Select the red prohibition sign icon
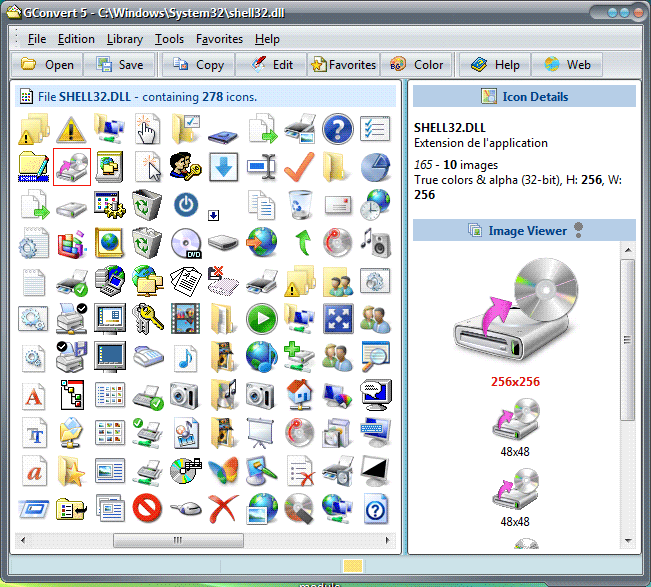The height and width of the screenshot is (587, 651). point(147,507)
